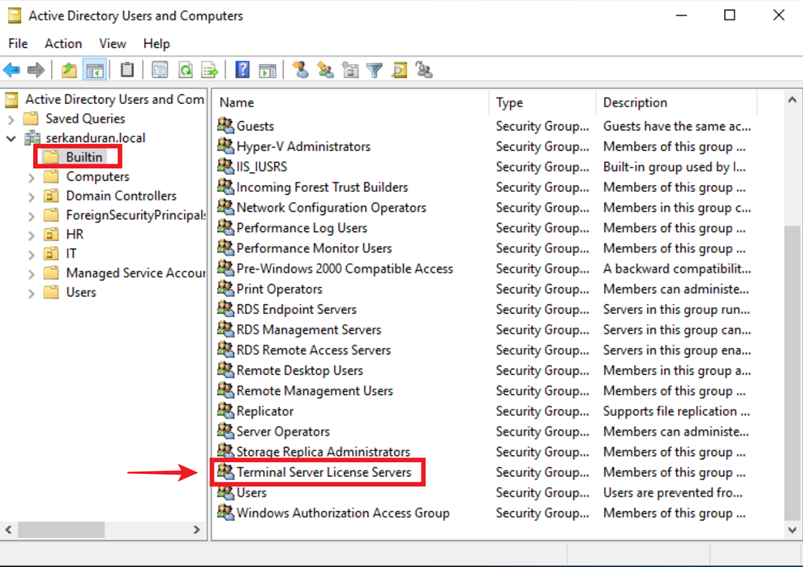Click the Back arrow toolbar icon

point(12,70)
